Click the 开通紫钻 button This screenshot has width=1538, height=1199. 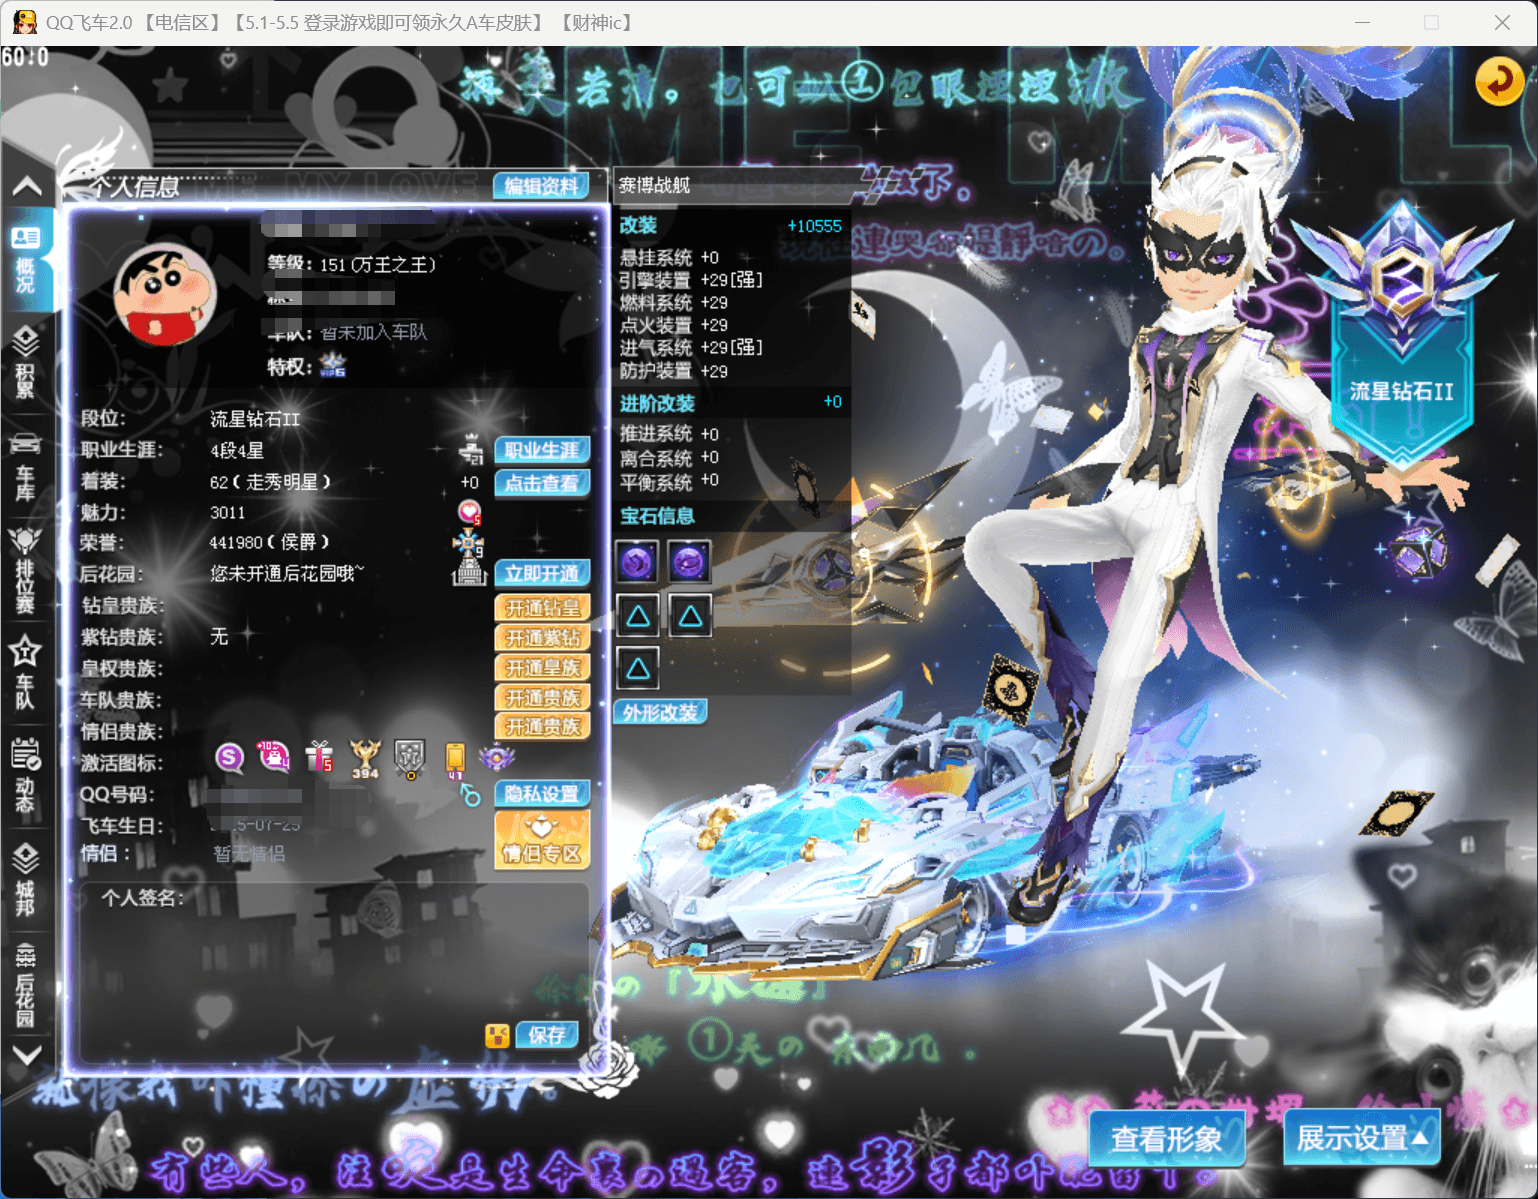[542, 638]
